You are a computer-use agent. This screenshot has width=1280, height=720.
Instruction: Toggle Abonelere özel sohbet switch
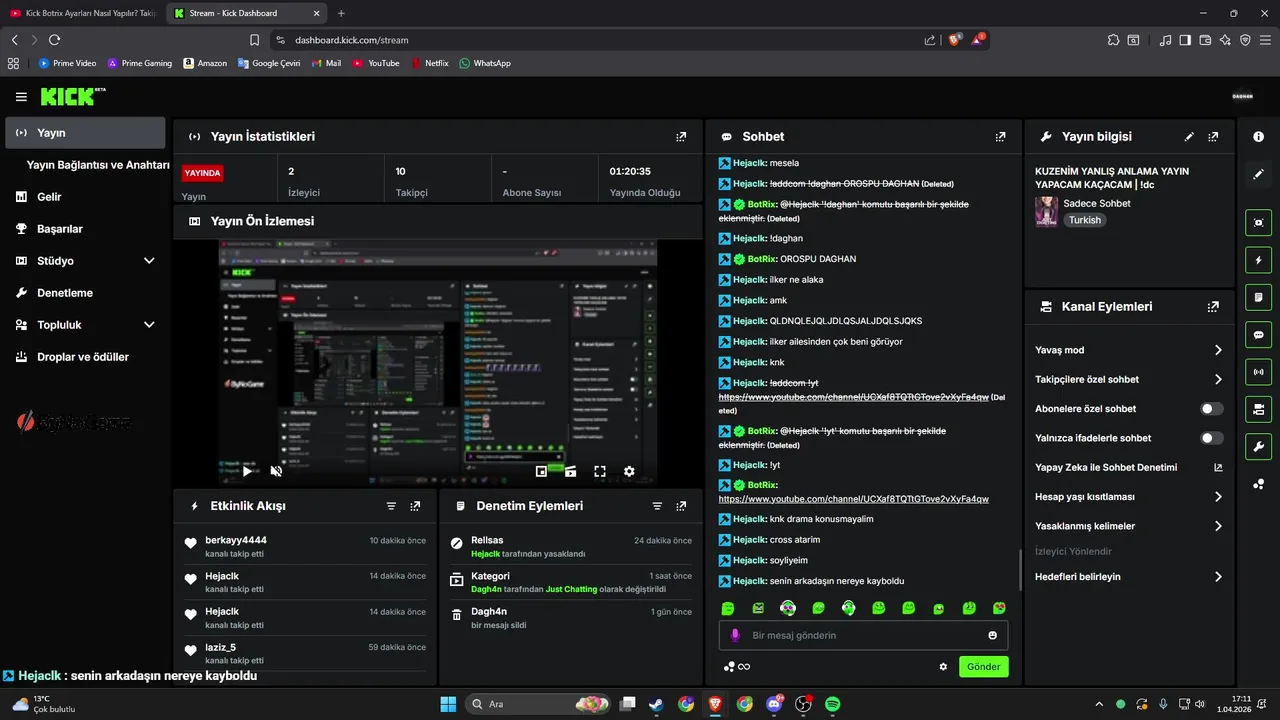[1211, 409]
